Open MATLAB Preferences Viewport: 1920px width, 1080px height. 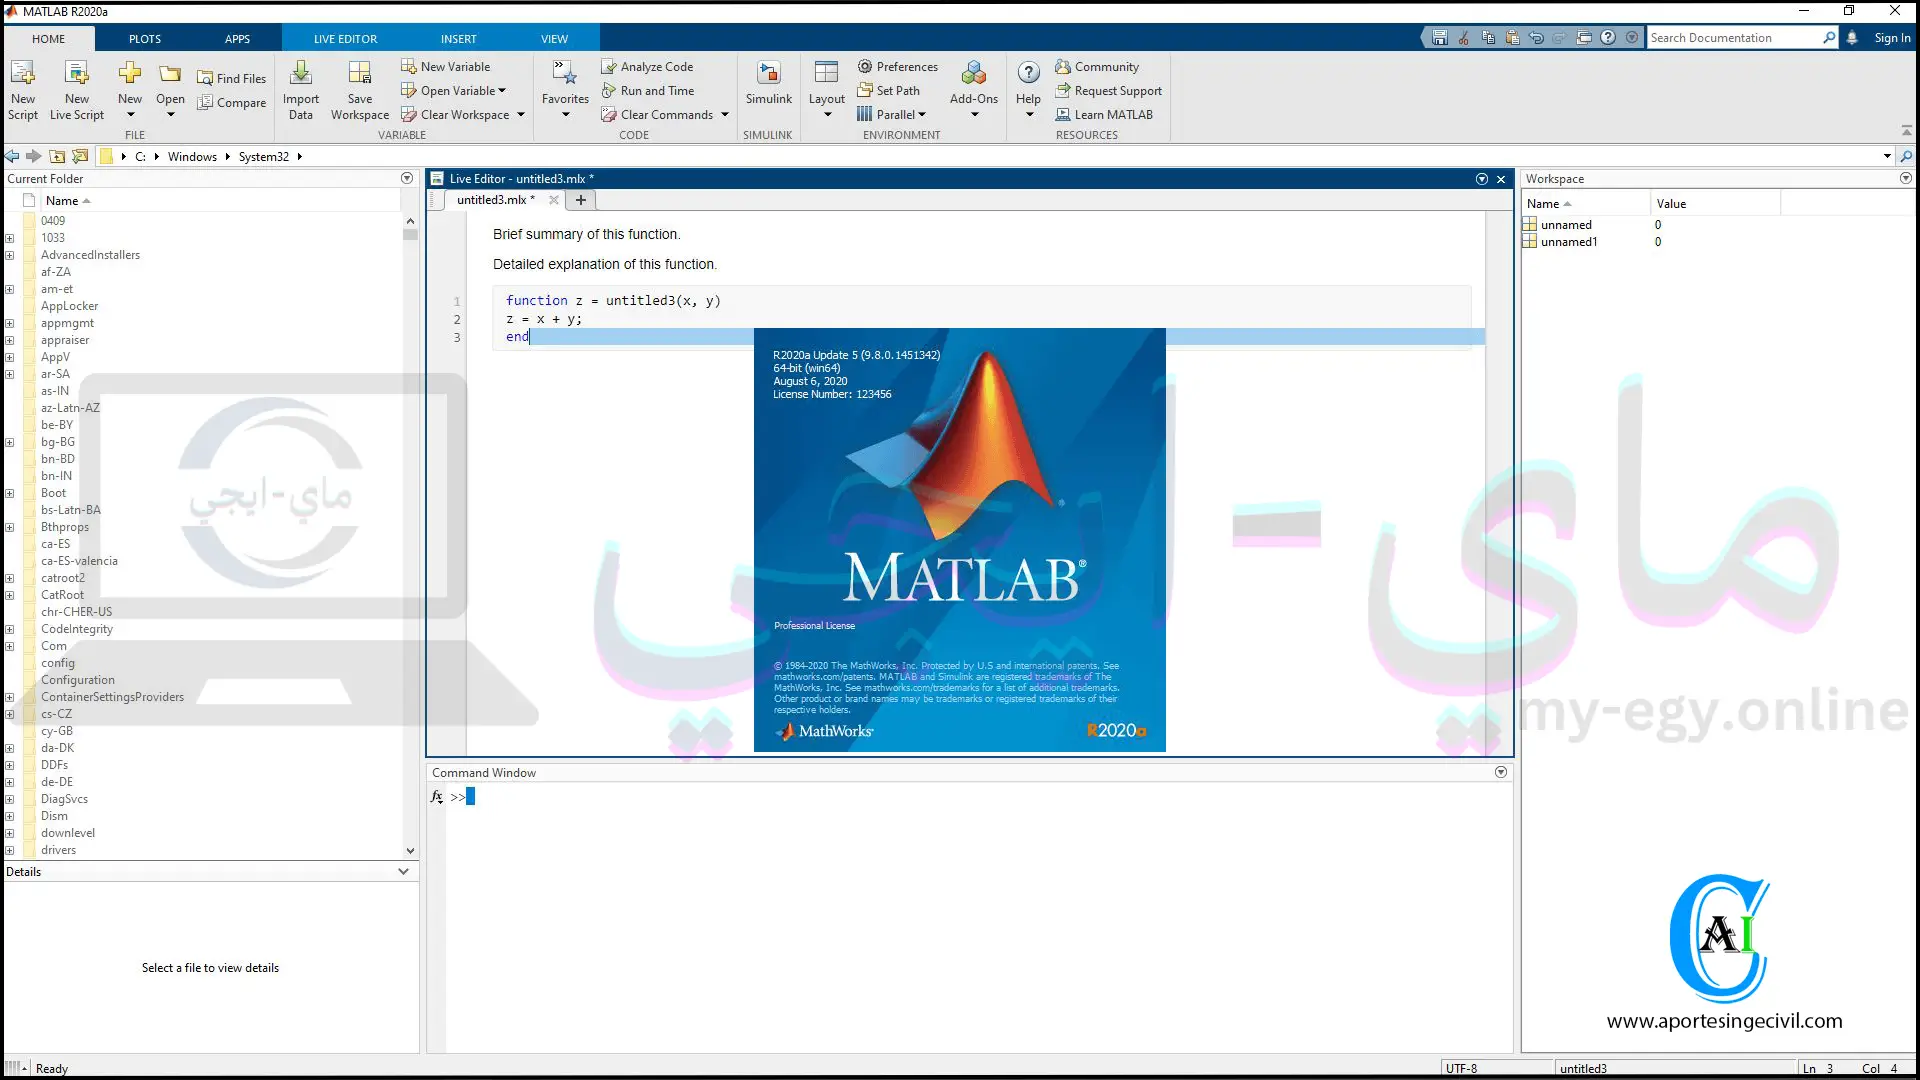point(897,66)
